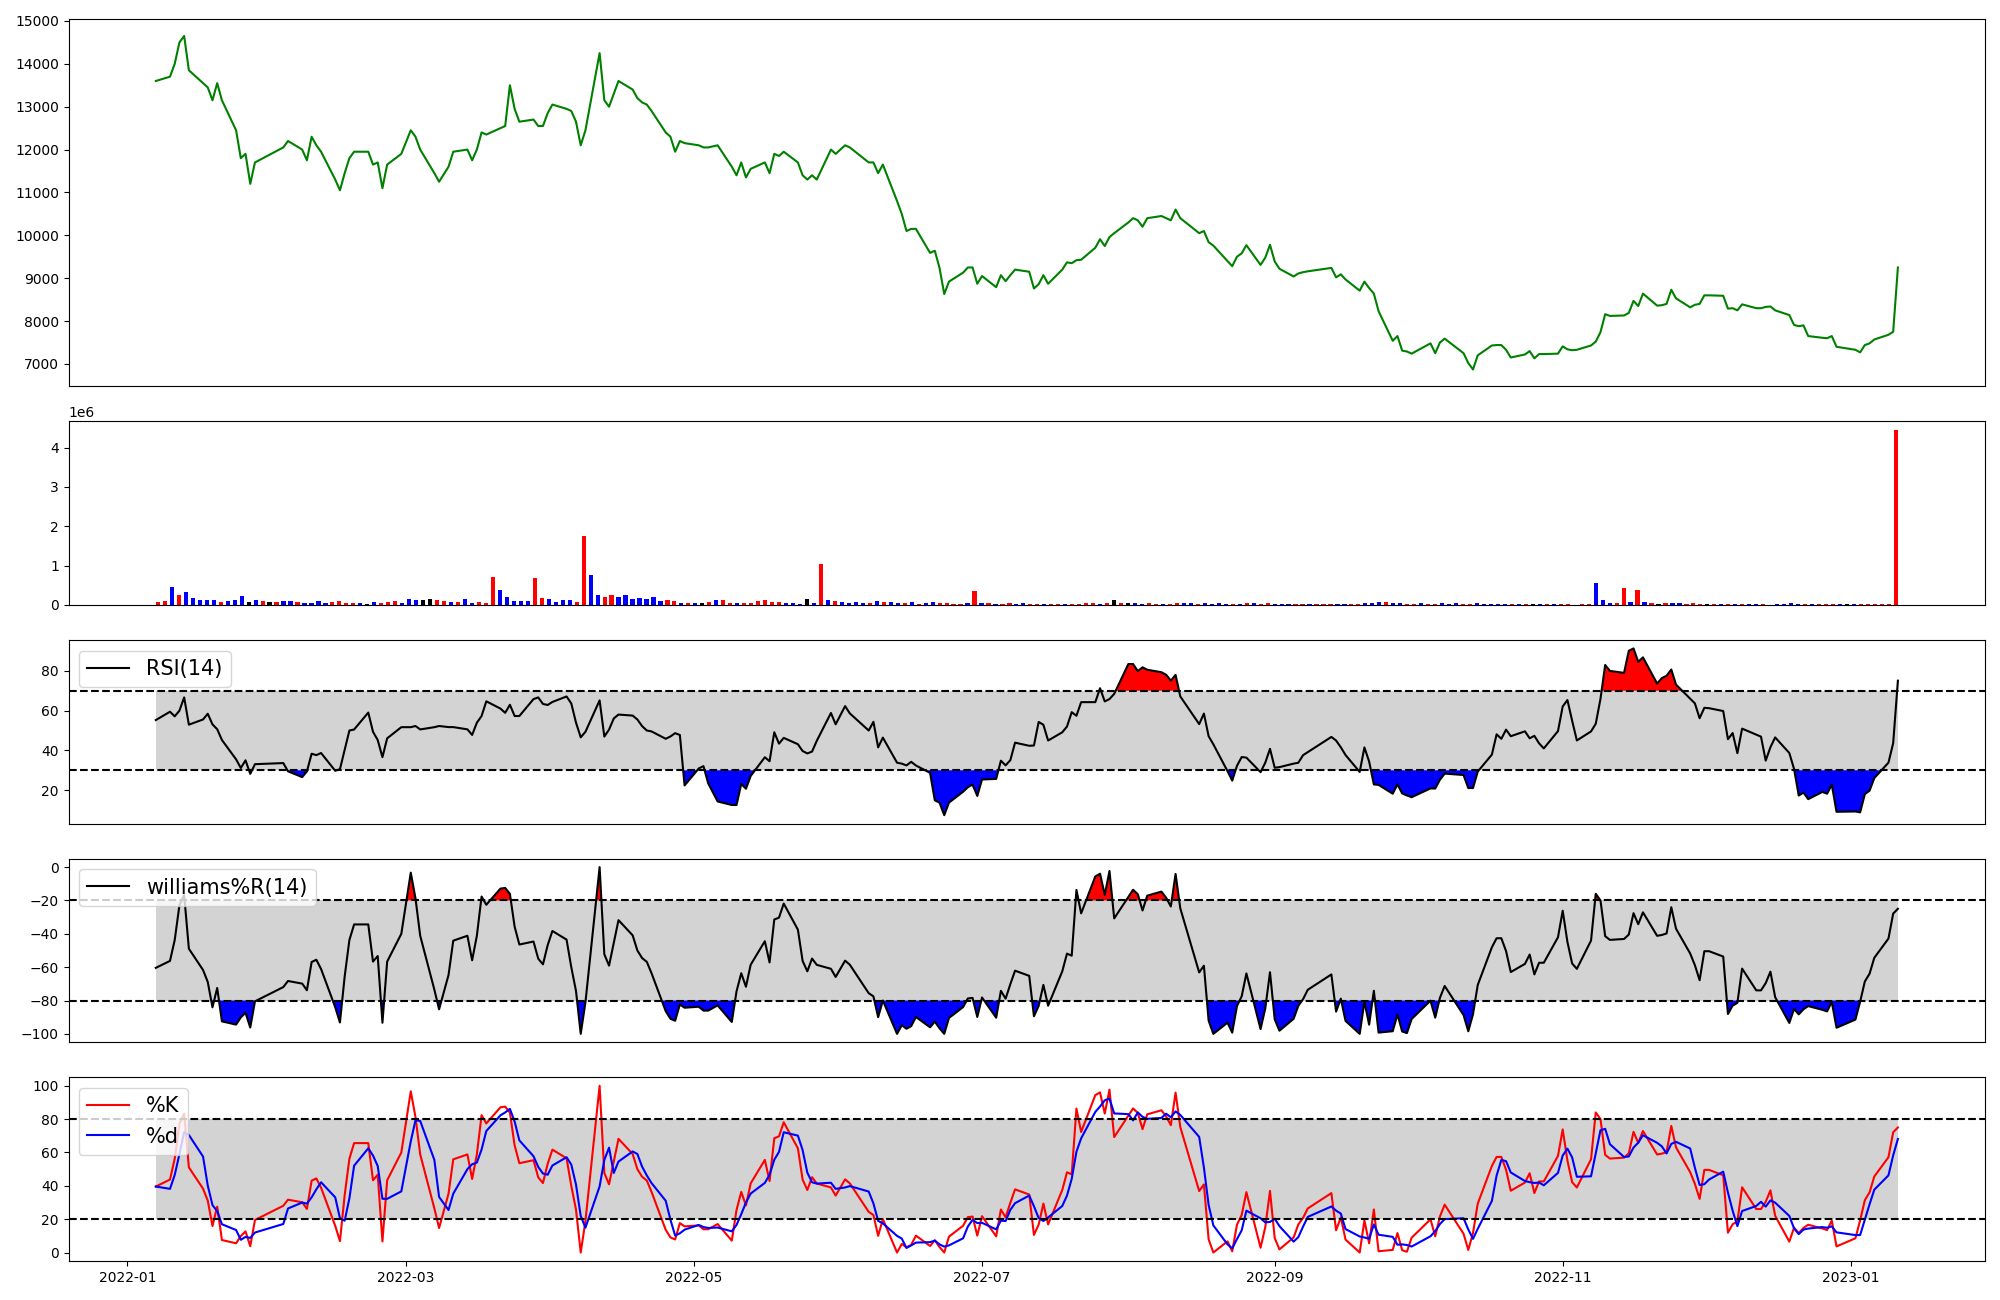Image resolution: width=2000 pixels, height=1300 pixels.
Task: Click the black line swatch in RSI legend
Action: pyautogui.click(x=109, y=668)
